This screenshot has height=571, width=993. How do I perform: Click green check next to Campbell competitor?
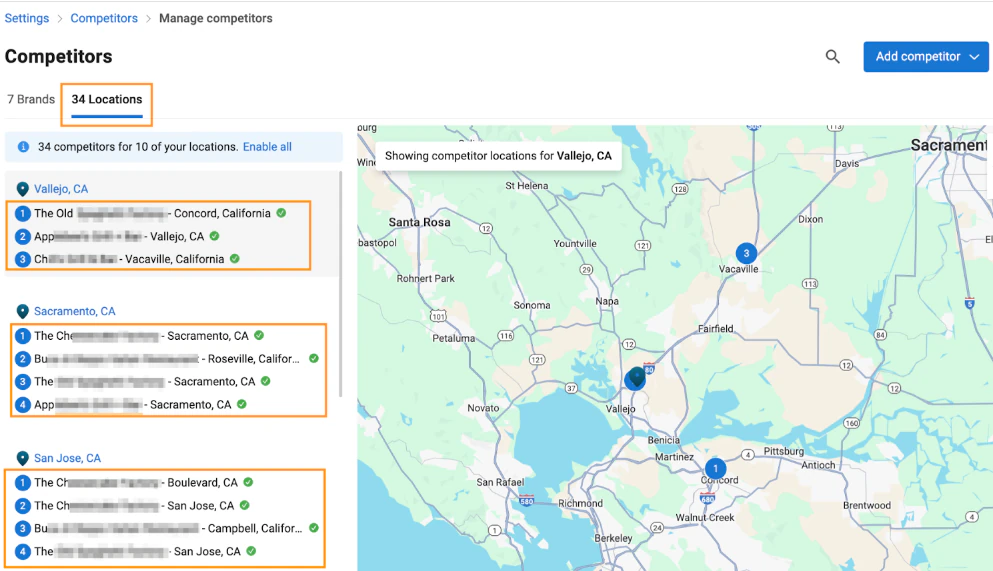point(313,527)
